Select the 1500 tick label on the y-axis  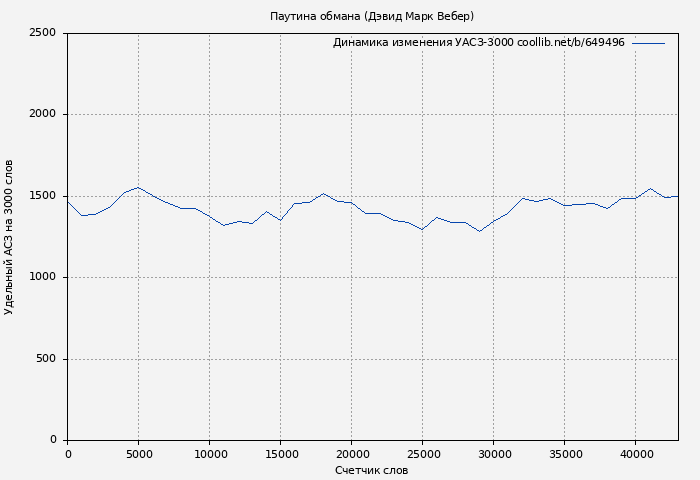pyautogui.click(x=42, y=196)
